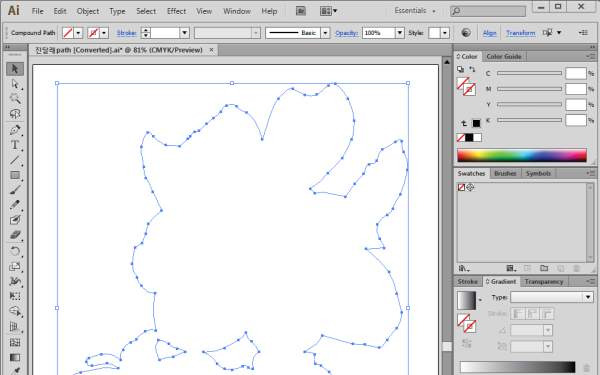Screen dimensions: 600x375
Task: Click the Magenta slider track
Action: pos(529,89)
